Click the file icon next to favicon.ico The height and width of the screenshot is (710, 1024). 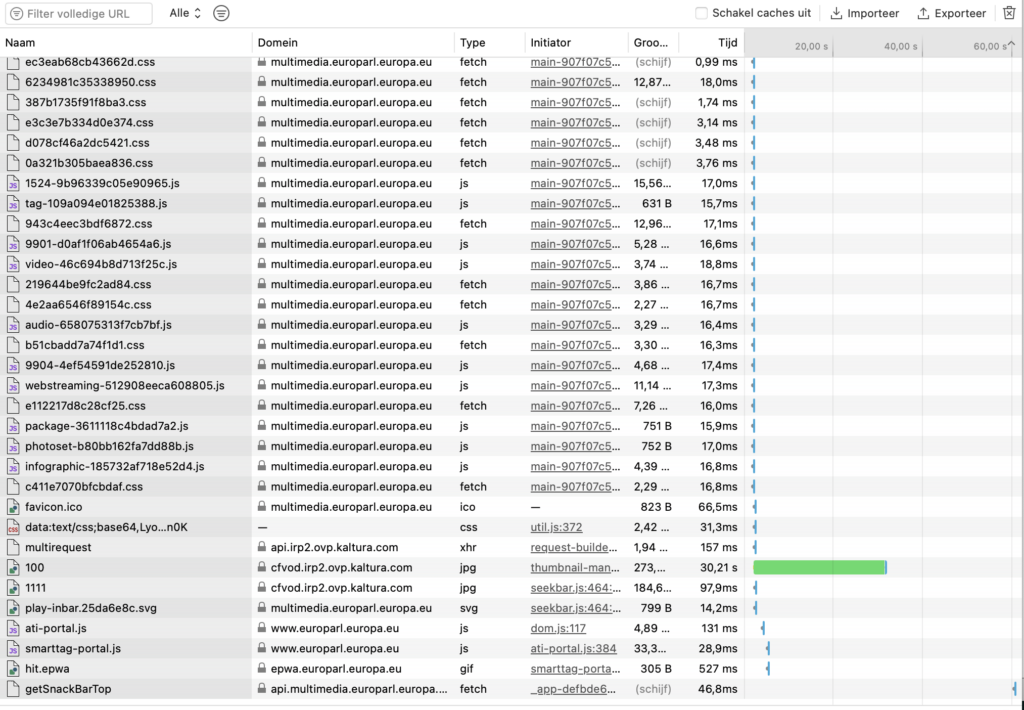pyautogui.click(x=11, y=506)
